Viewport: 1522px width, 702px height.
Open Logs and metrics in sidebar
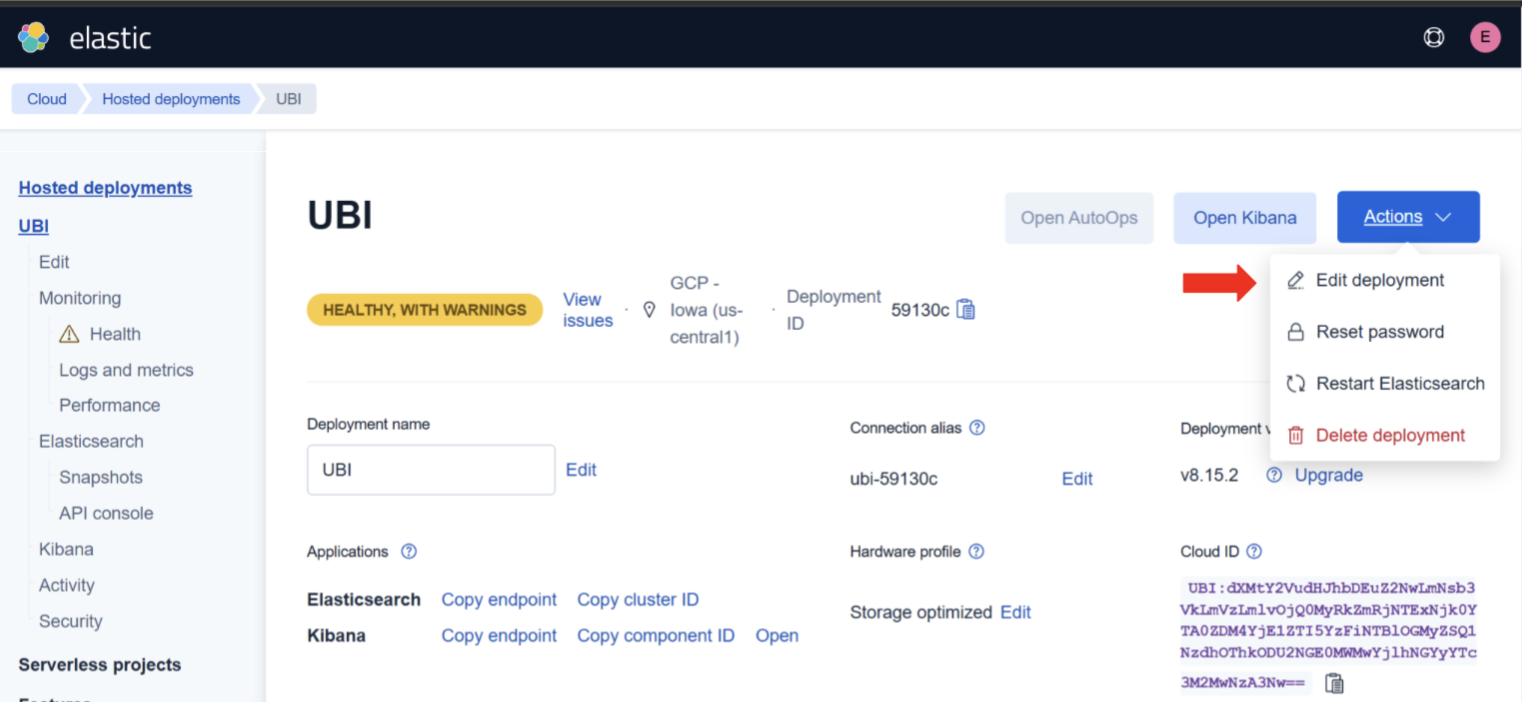(126, 370)
